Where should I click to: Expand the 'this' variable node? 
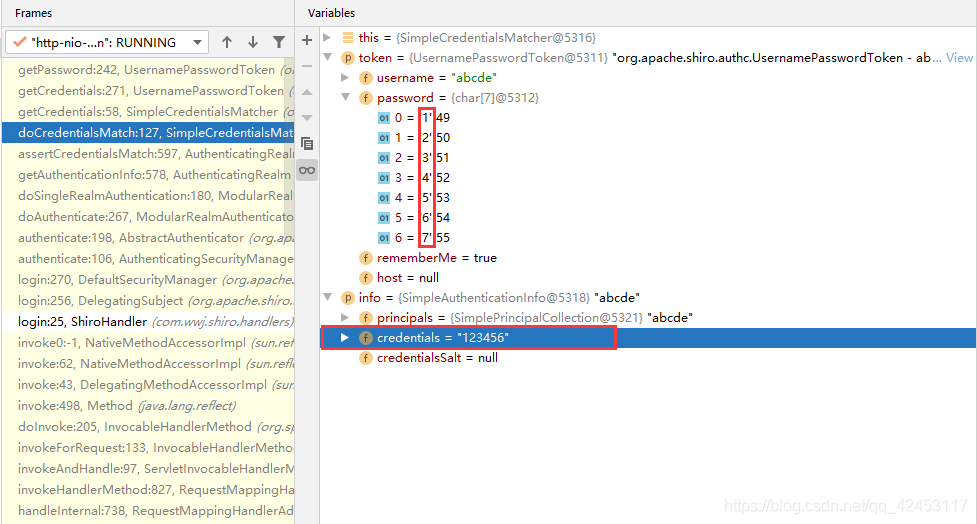[x=327, y=38]
